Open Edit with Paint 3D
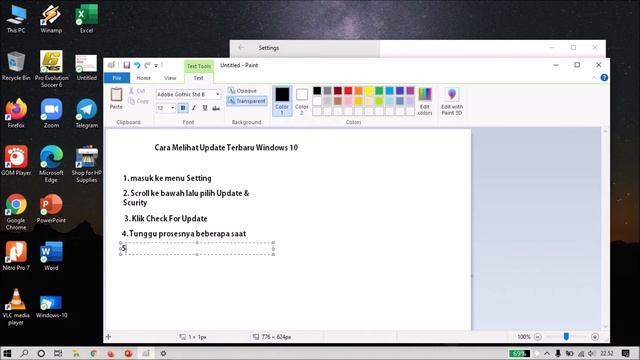Viewport: 640px width, 360px height. (452, 101)
